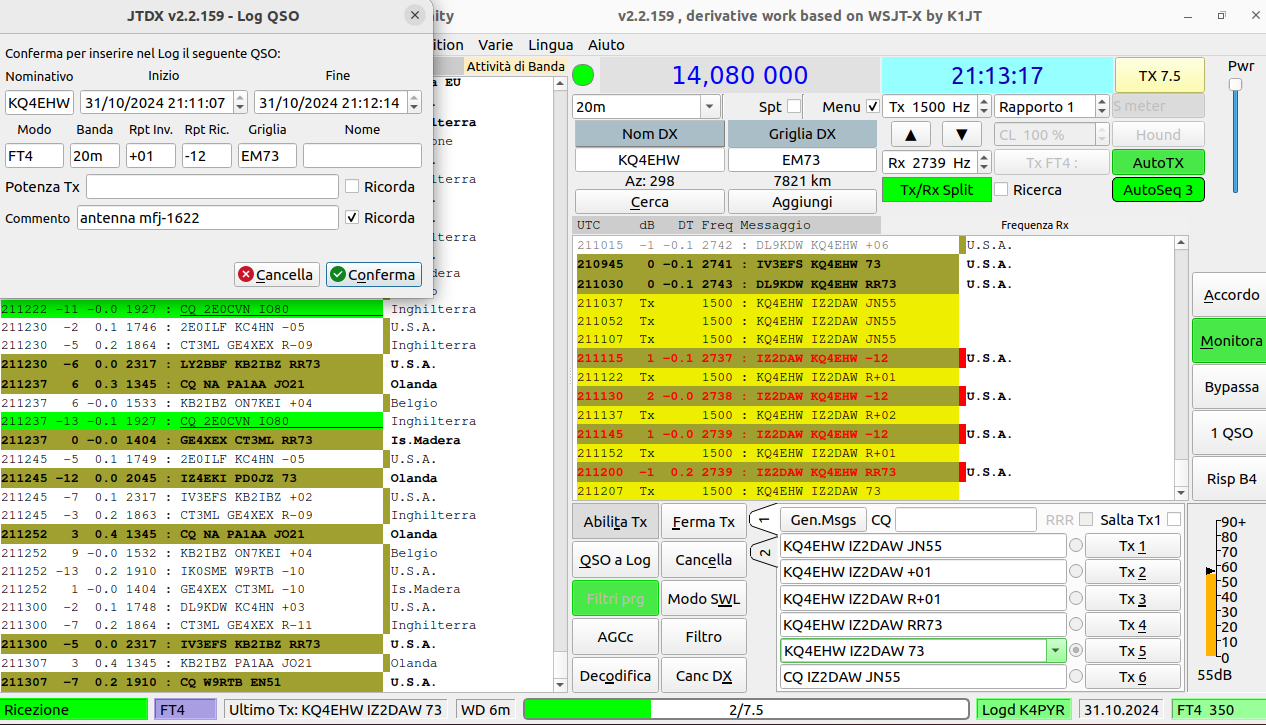Click the down arrow frequency button
The height and width of the screenshot is (725, 1266).
(961, 135)
